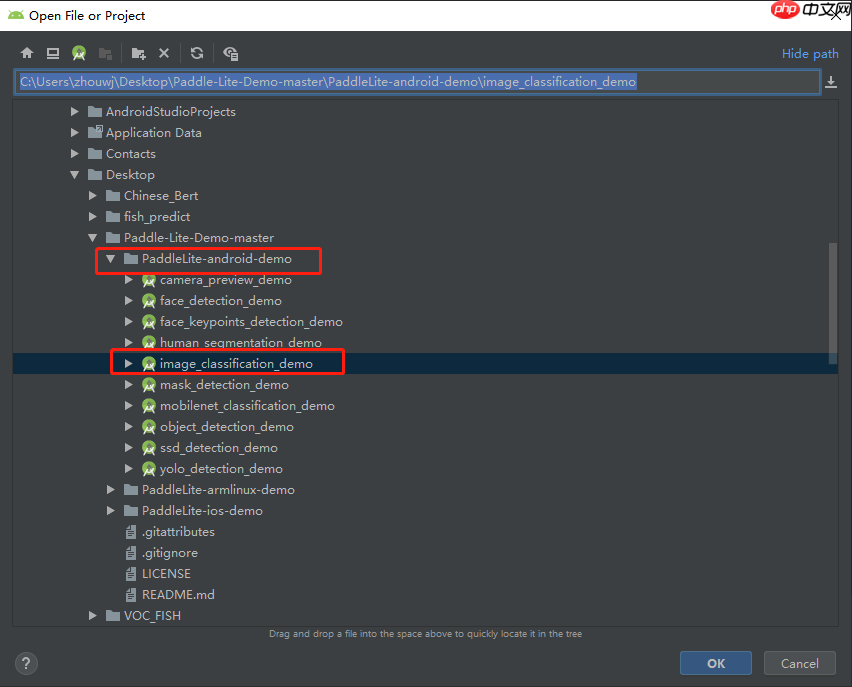Expand the PaddleLite-ios-demo folder
The width and height of the screenshot is (852, 687).
pos(111,511)
